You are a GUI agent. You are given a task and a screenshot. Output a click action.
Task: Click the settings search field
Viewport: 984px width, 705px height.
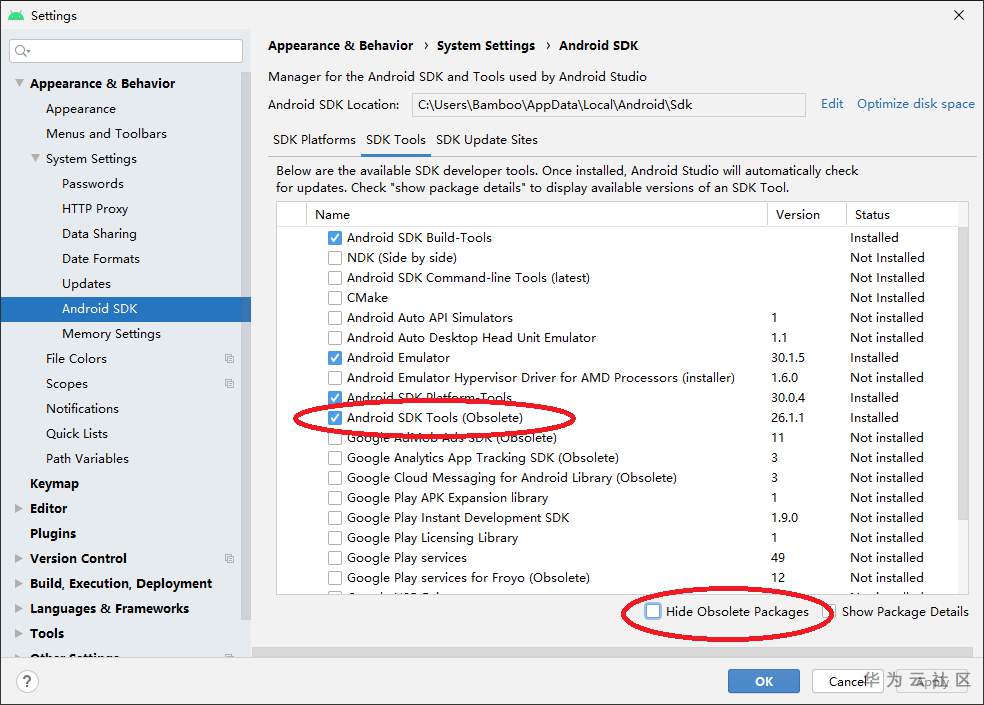click(x=126, y=51)
